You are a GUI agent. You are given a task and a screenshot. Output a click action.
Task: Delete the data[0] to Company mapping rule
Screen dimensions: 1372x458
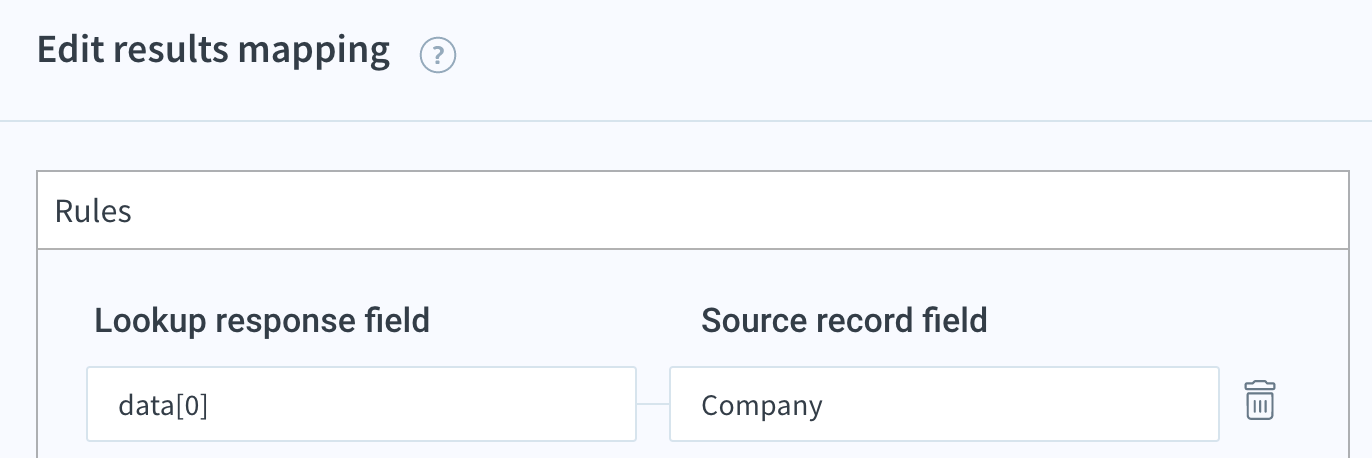click(x=1260, y=400)
